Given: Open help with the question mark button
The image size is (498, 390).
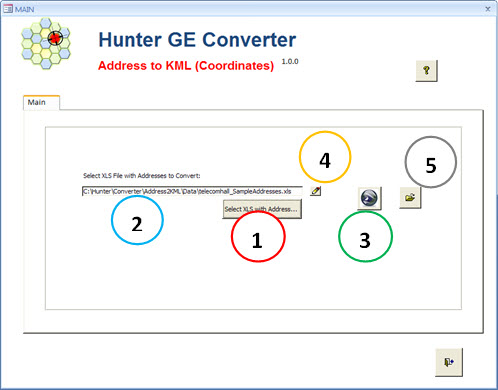Looking at the screenshot, I should [x=426, y=71].
